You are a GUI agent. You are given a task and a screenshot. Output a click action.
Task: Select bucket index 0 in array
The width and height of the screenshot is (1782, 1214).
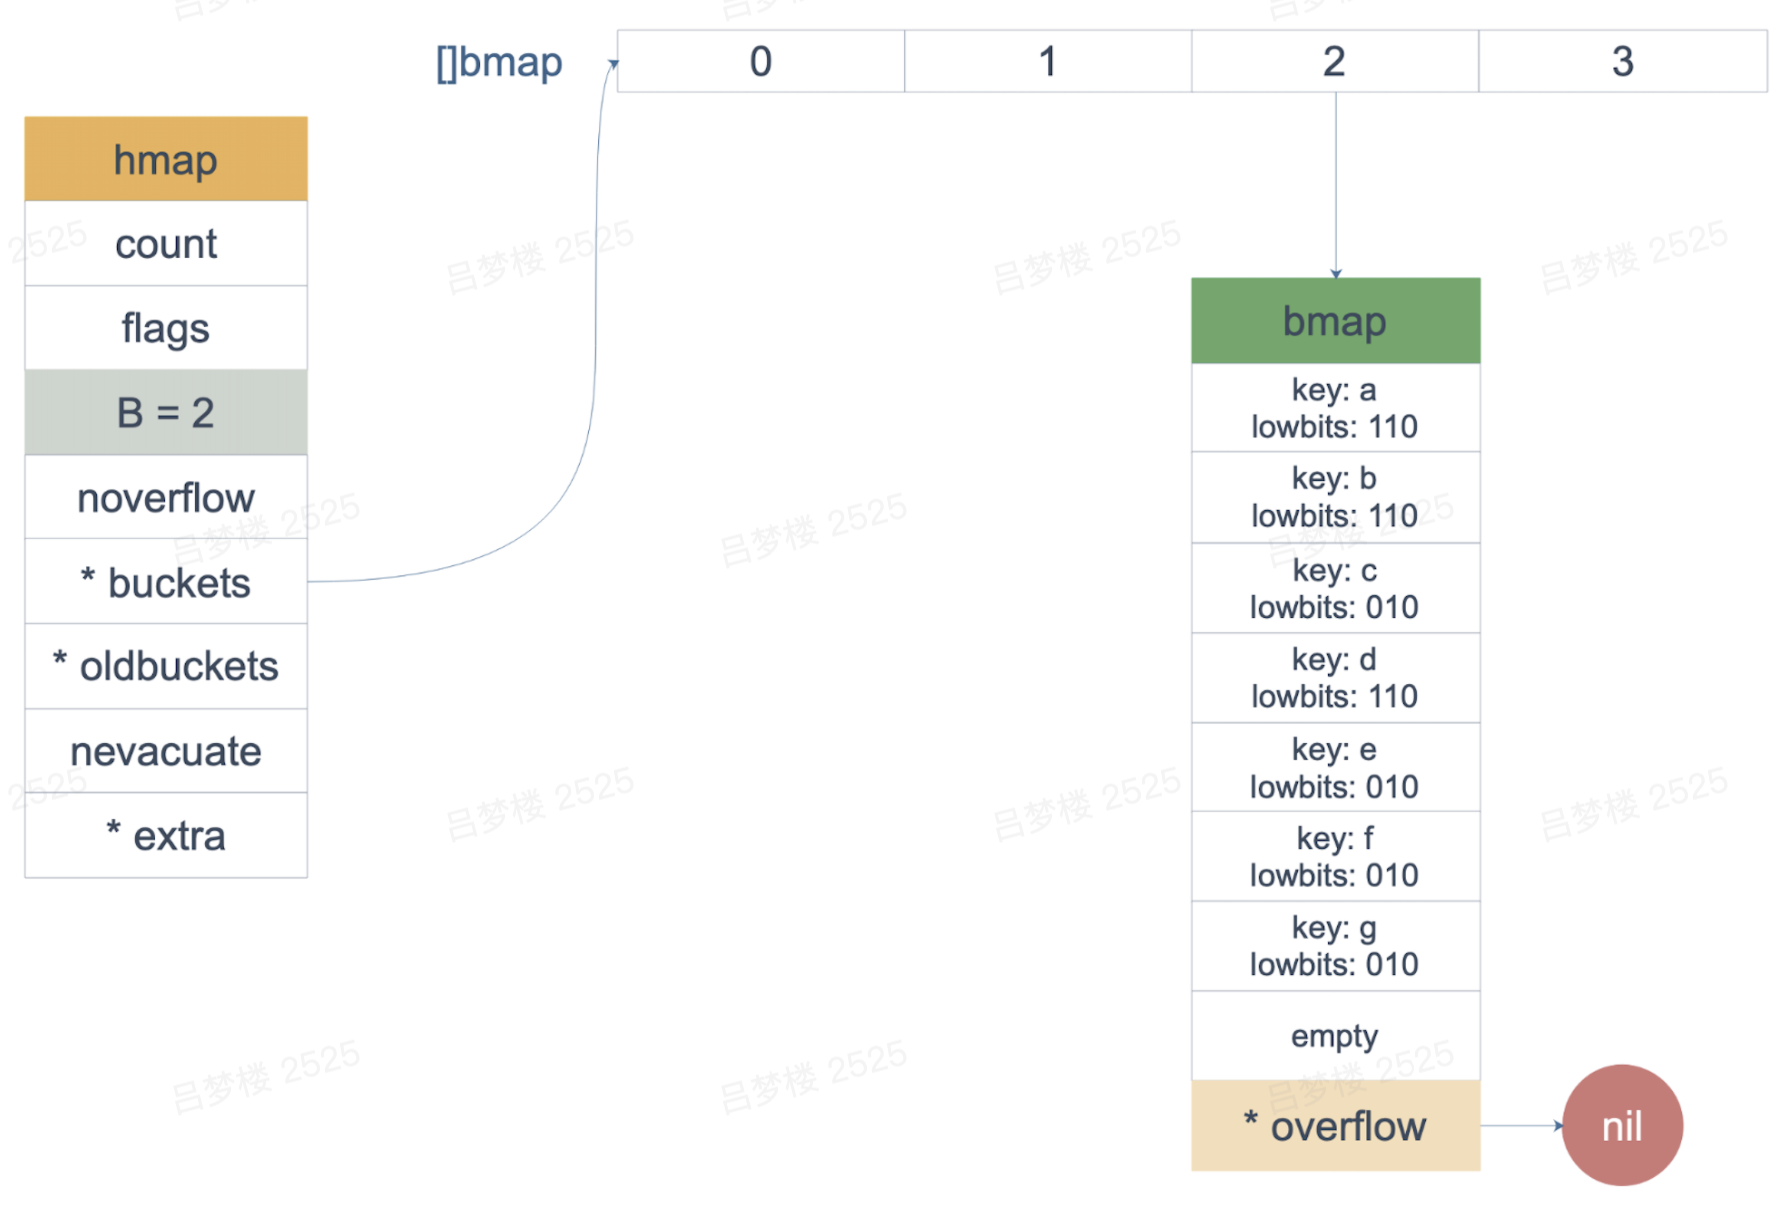[x=761, y=61]
